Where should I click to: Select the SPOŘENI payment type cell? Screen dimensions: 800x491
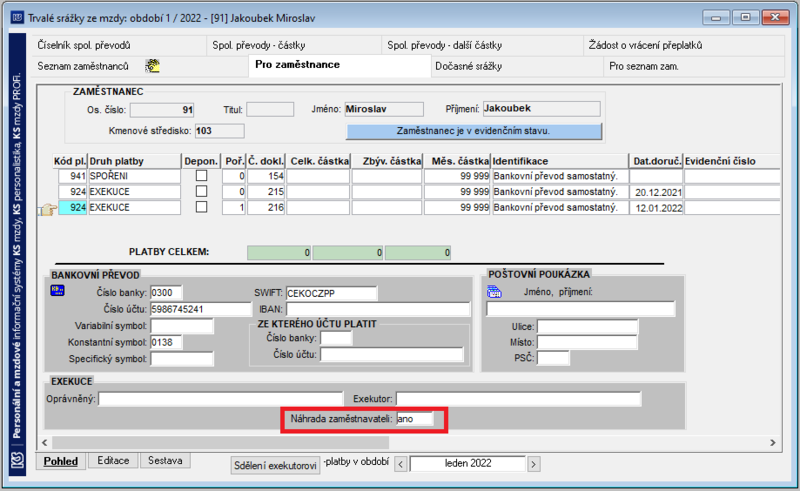pos(134,176)
